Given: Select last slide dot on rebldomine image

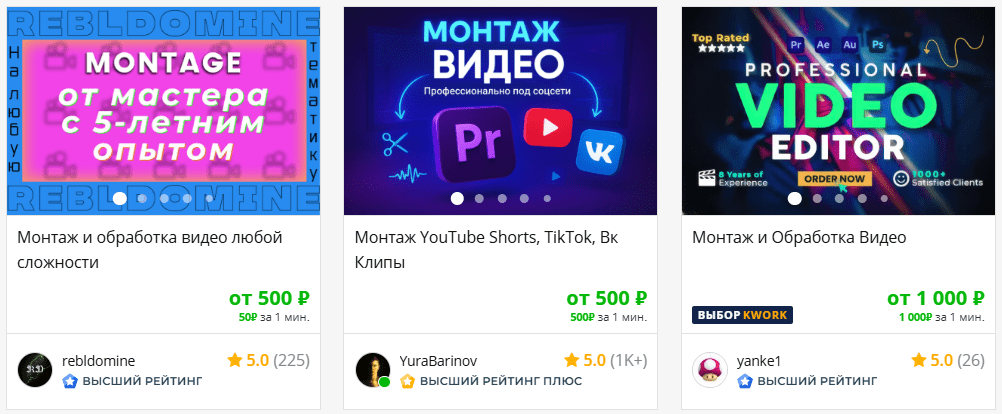Looking at the screenshot, I should click(x=209, y=199).
